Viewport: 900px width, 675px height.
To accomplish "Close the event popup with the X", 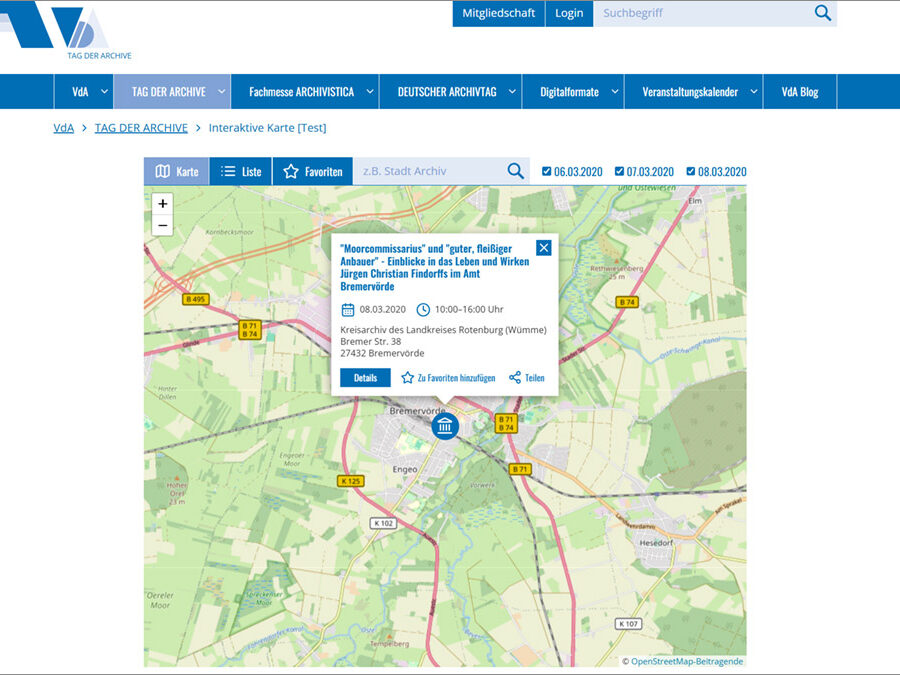I will click(x=544, y=247).
